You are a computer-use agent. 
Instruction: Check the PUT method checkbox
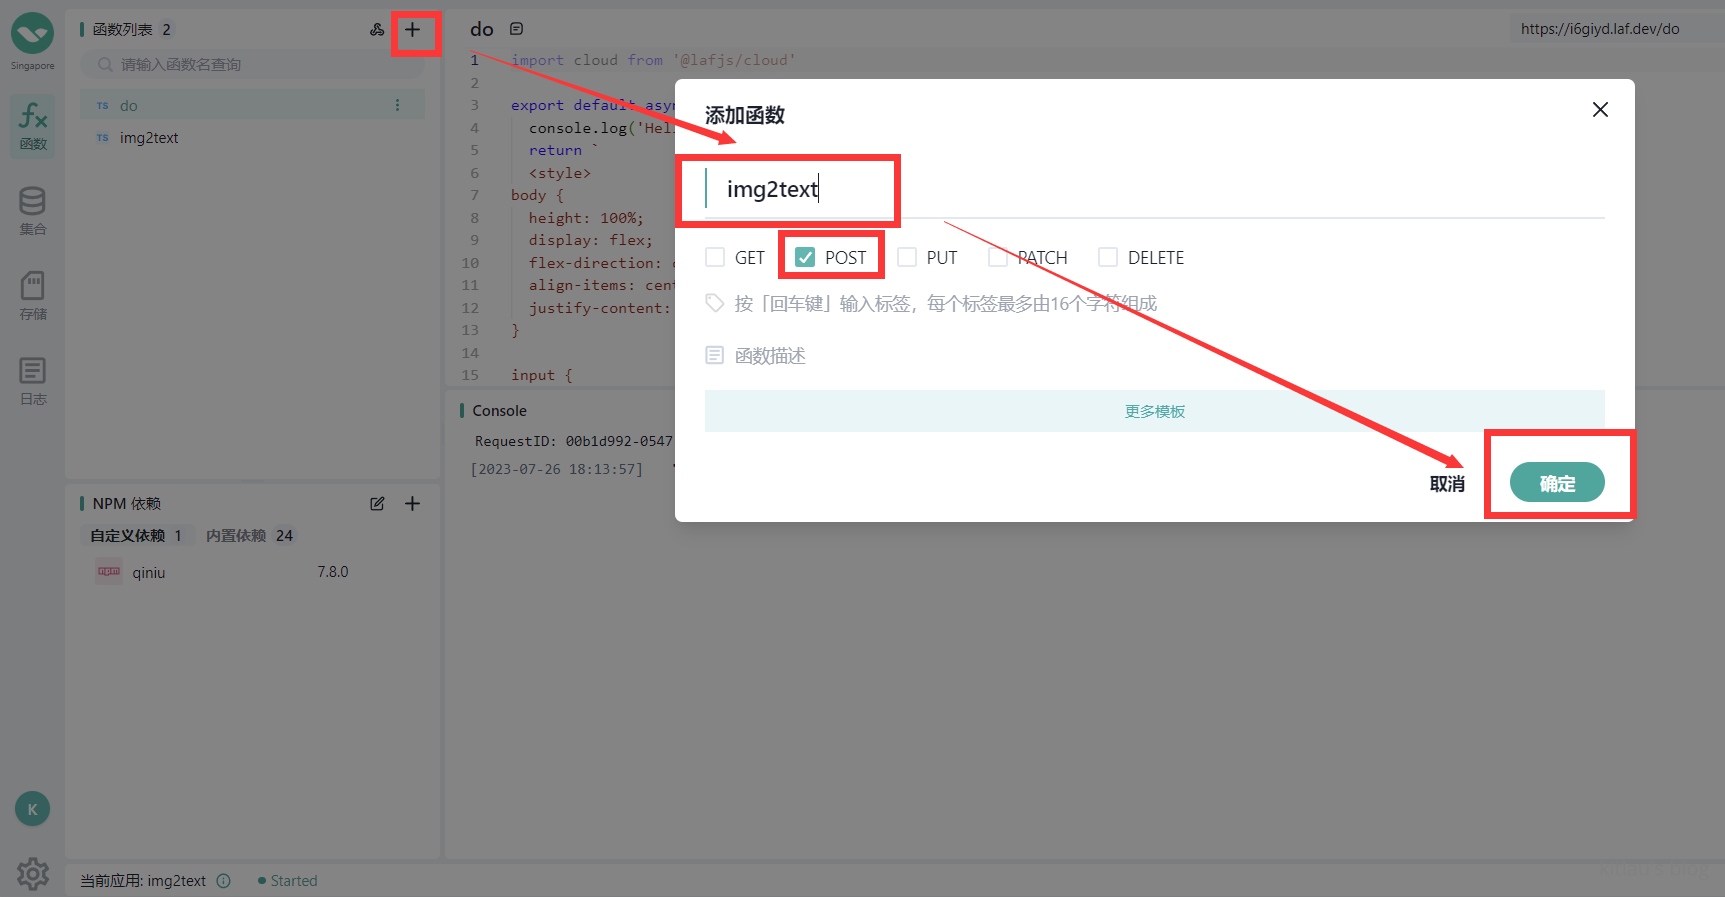click(x=907, y=258)
